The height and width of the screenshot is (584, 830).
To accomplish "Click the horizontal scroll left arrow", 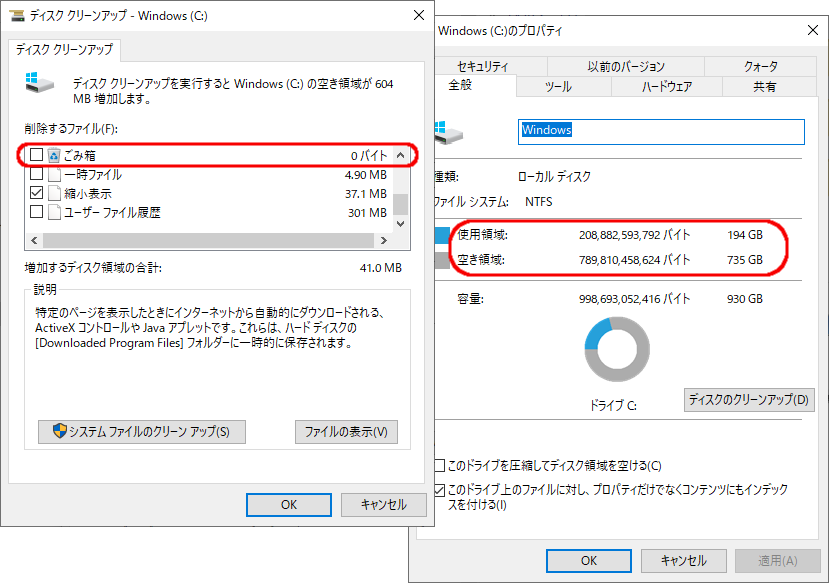I will tap(34, 240).
